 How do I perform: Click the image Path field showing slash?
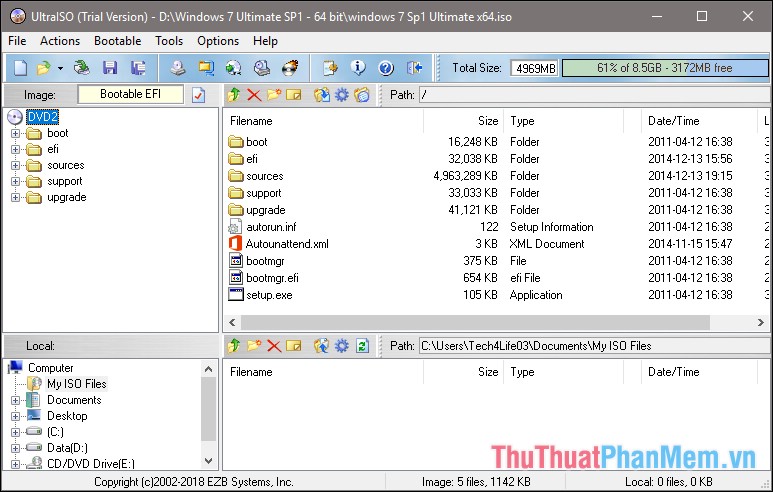[x=594, y=95]
